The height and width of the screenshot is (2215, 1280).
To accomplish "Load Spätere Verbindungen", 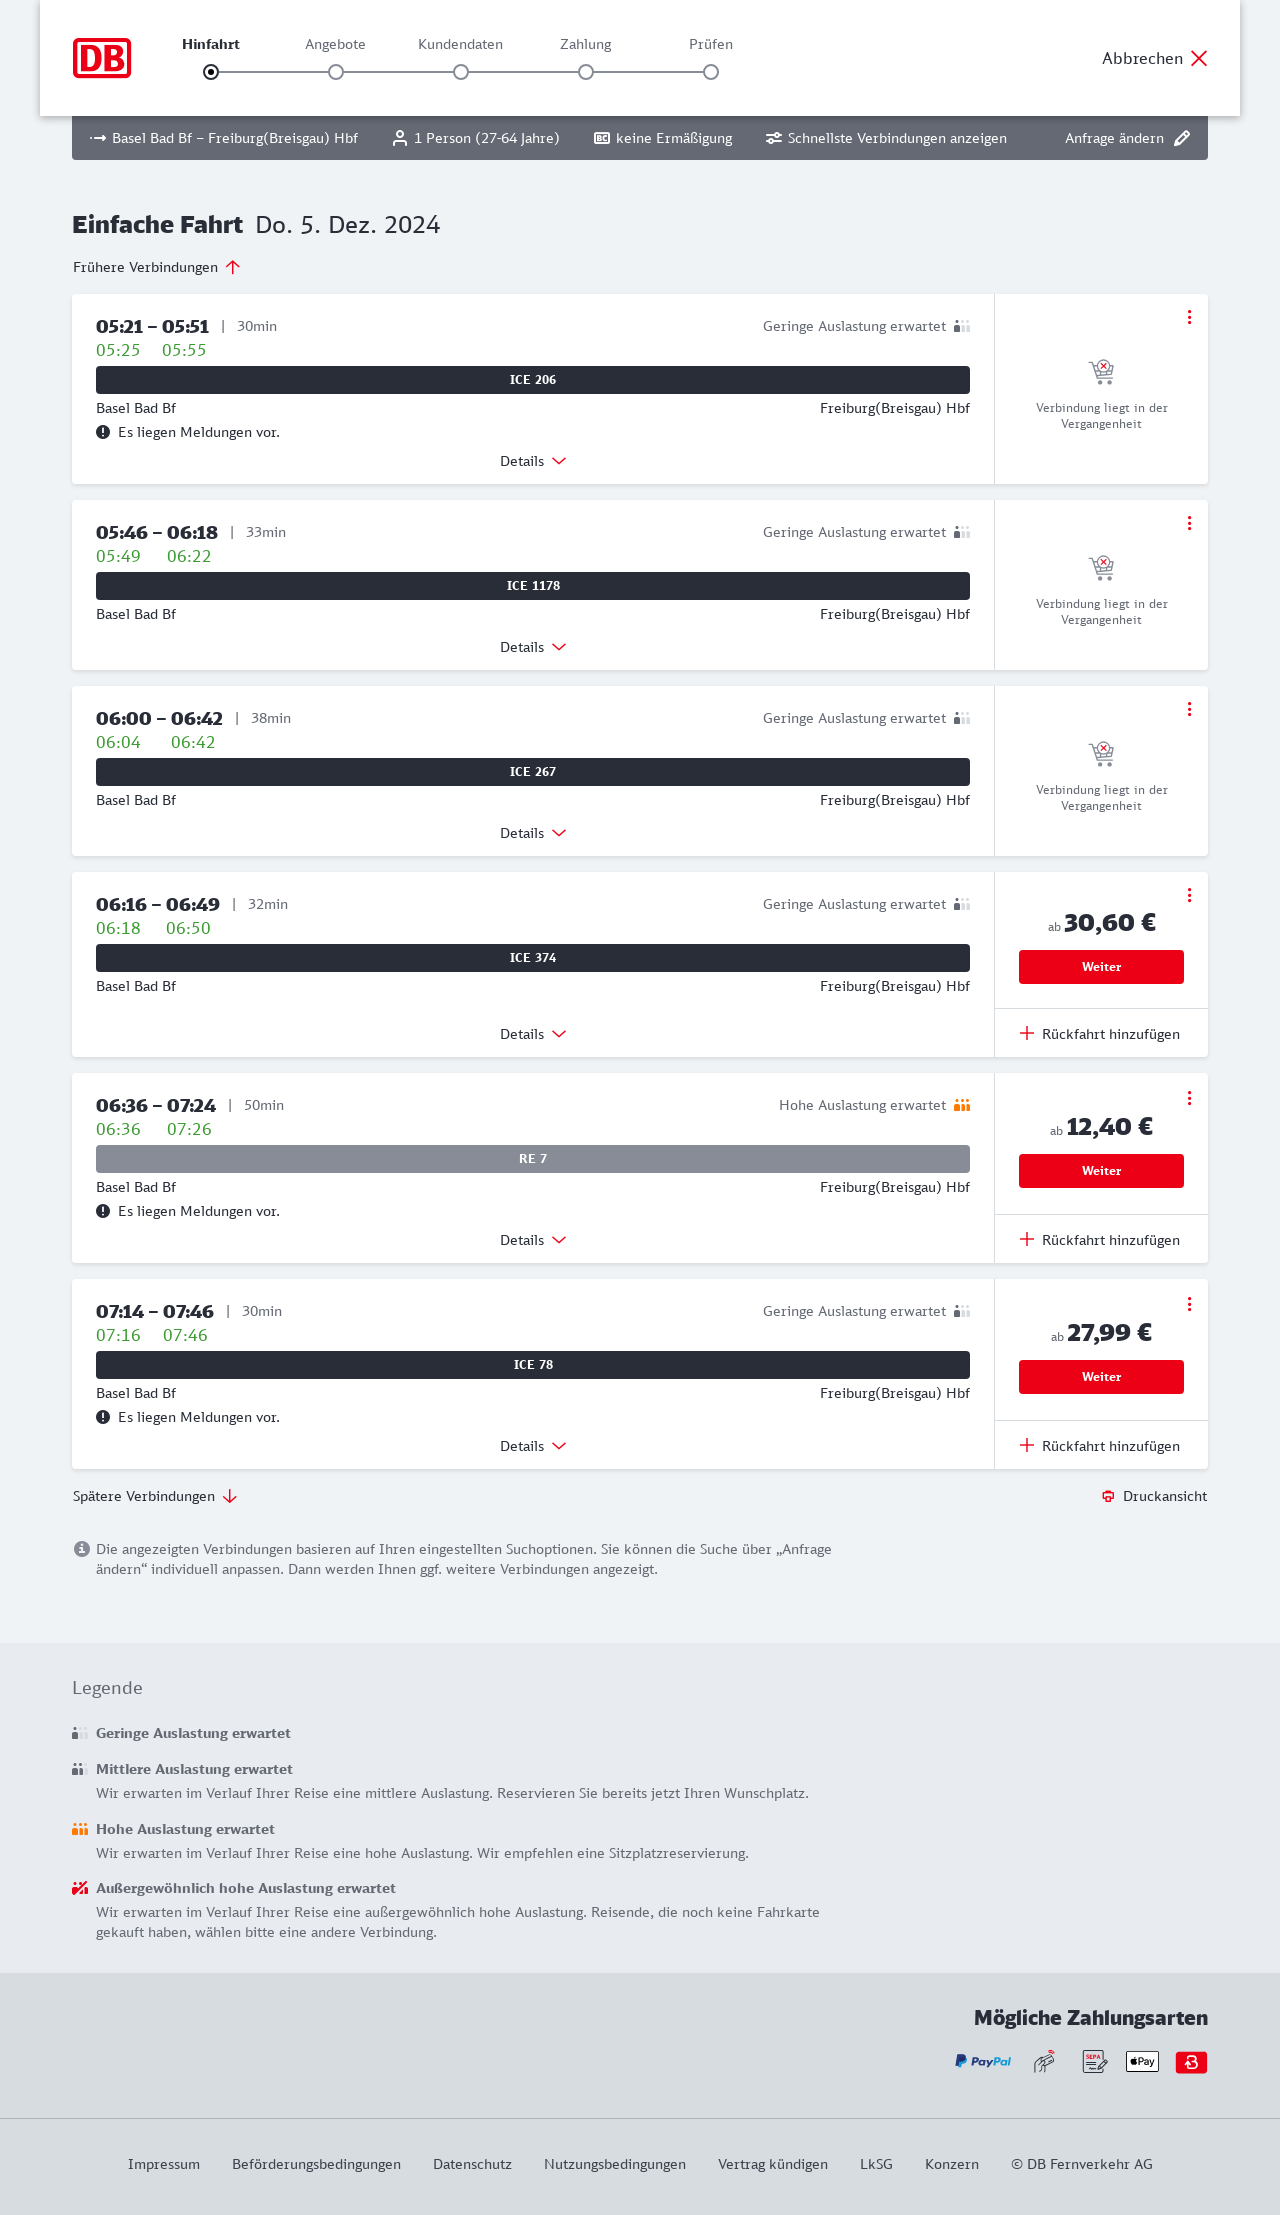I will 155,1496.
